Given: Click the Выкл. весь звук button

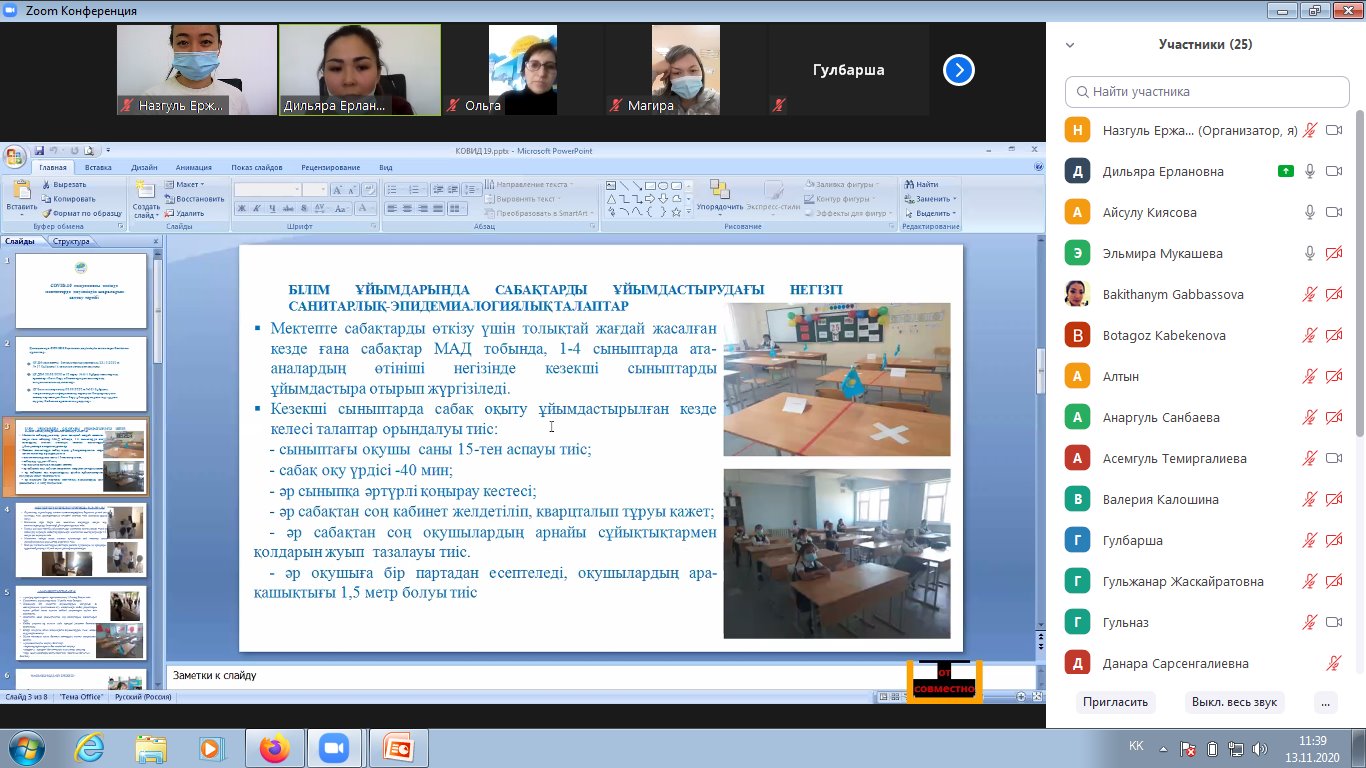Looking at the screenshot, I should click(1234, 702).
